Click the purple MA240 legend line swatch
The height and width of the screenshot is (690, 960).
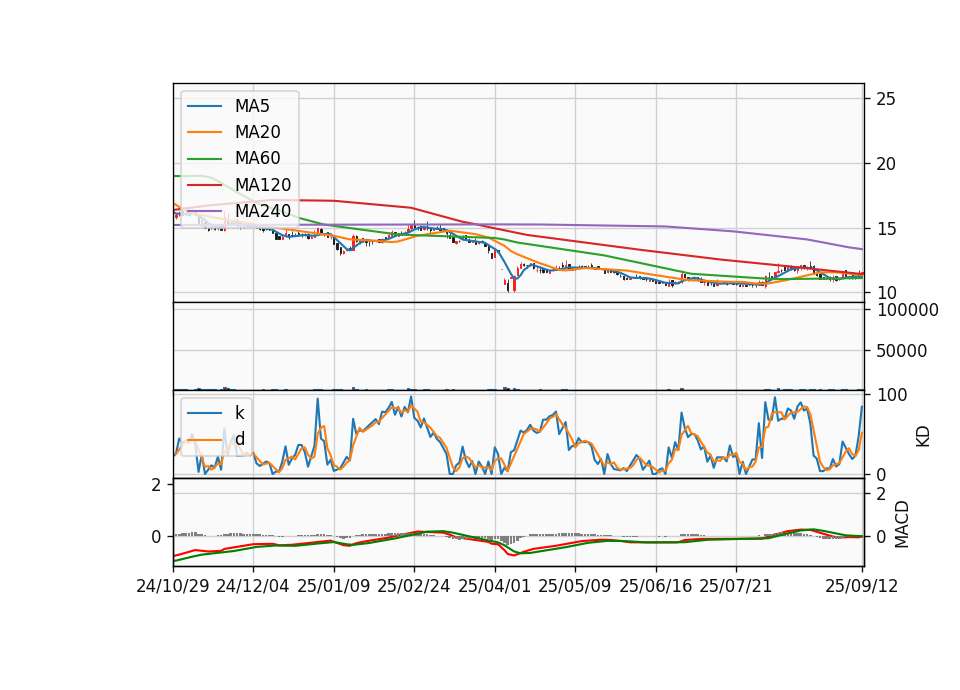coord(204,212)
